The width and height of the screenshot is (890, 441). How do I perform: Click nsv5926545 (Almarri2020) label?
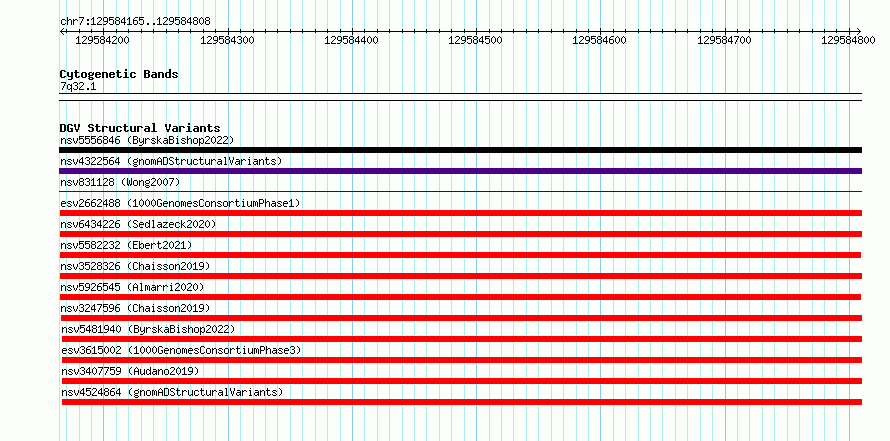click(132, 287)
